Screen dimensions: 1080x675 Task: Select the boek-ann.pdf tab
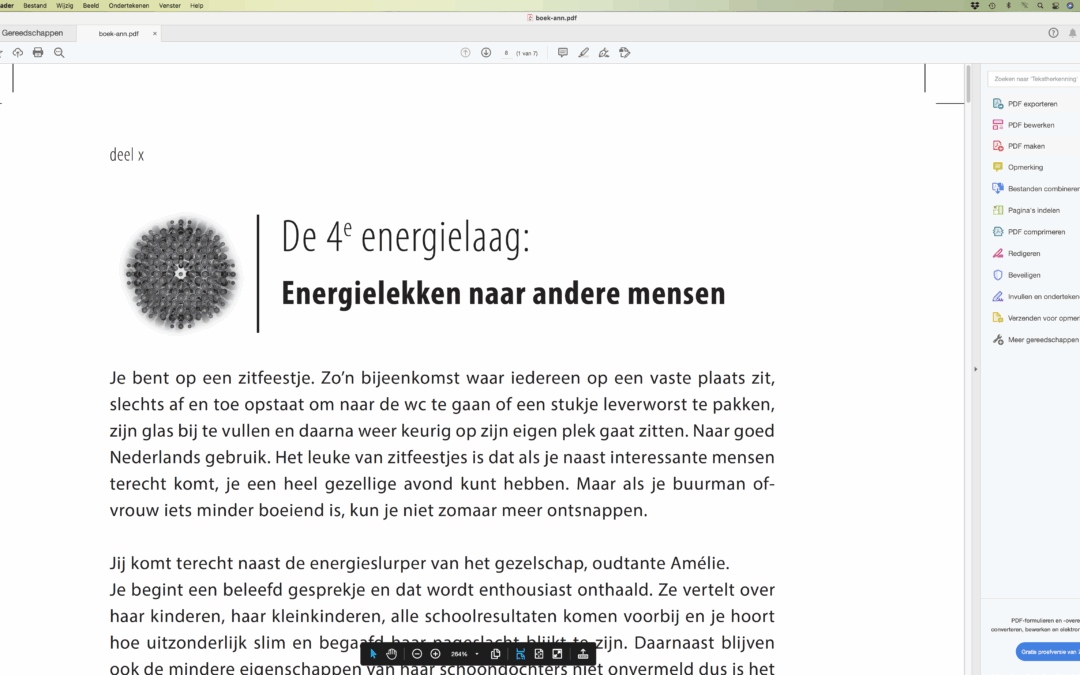point(118,34)
